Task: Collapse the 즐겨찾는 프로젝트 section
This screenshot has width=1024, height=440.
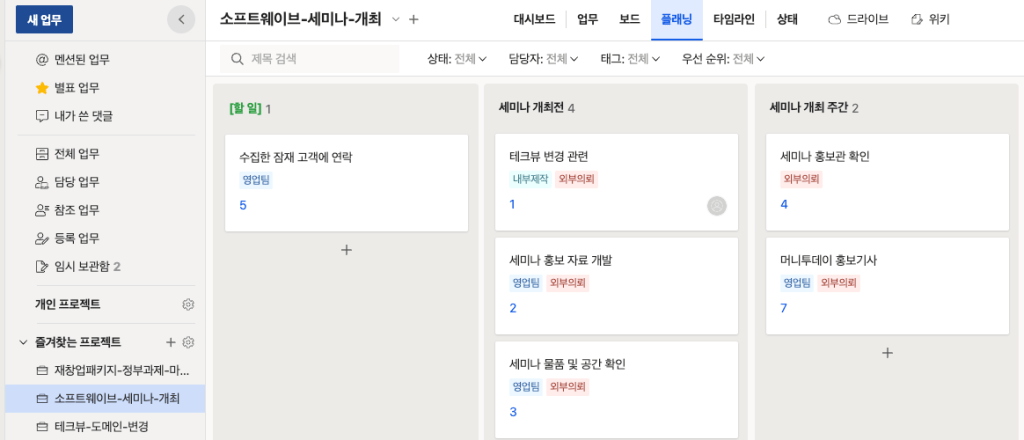Action: [23, 342]
